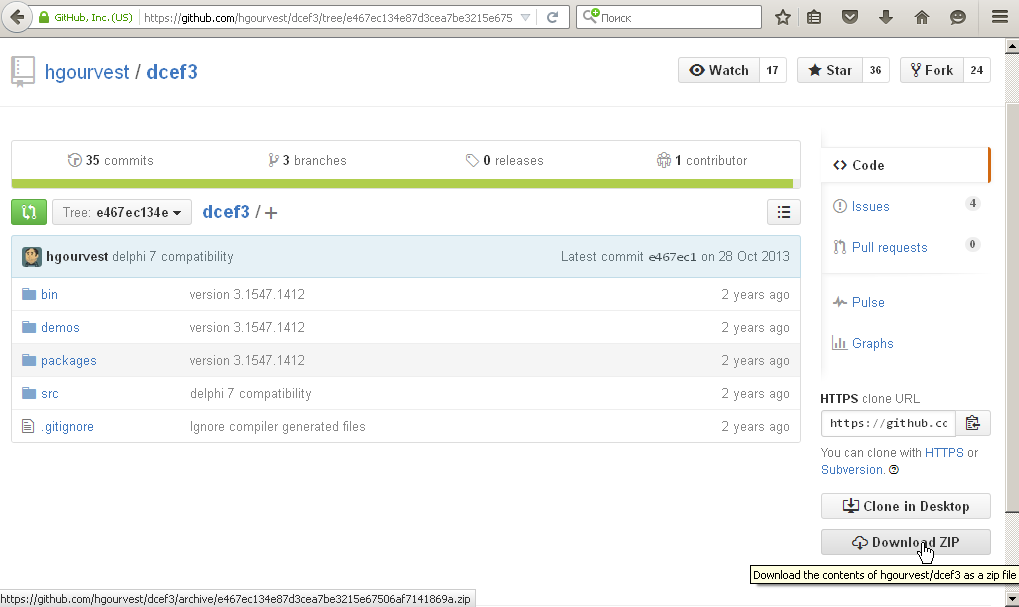The image size is (1019, 607).
Task: Click the HTTPS clone URL text field
Action: (x=888, y=423)
